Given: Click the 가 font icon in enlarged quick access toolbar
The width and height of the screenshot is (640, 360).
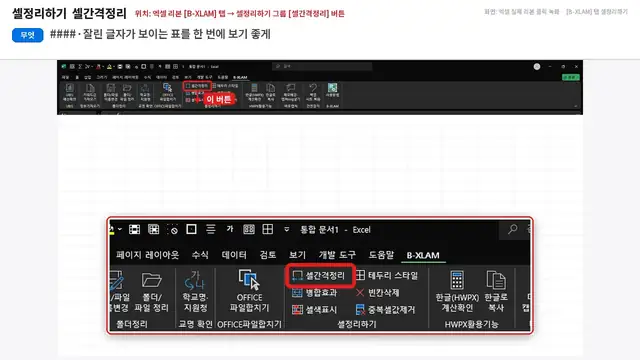Looking at the screenshot, I should click(230, 229).
